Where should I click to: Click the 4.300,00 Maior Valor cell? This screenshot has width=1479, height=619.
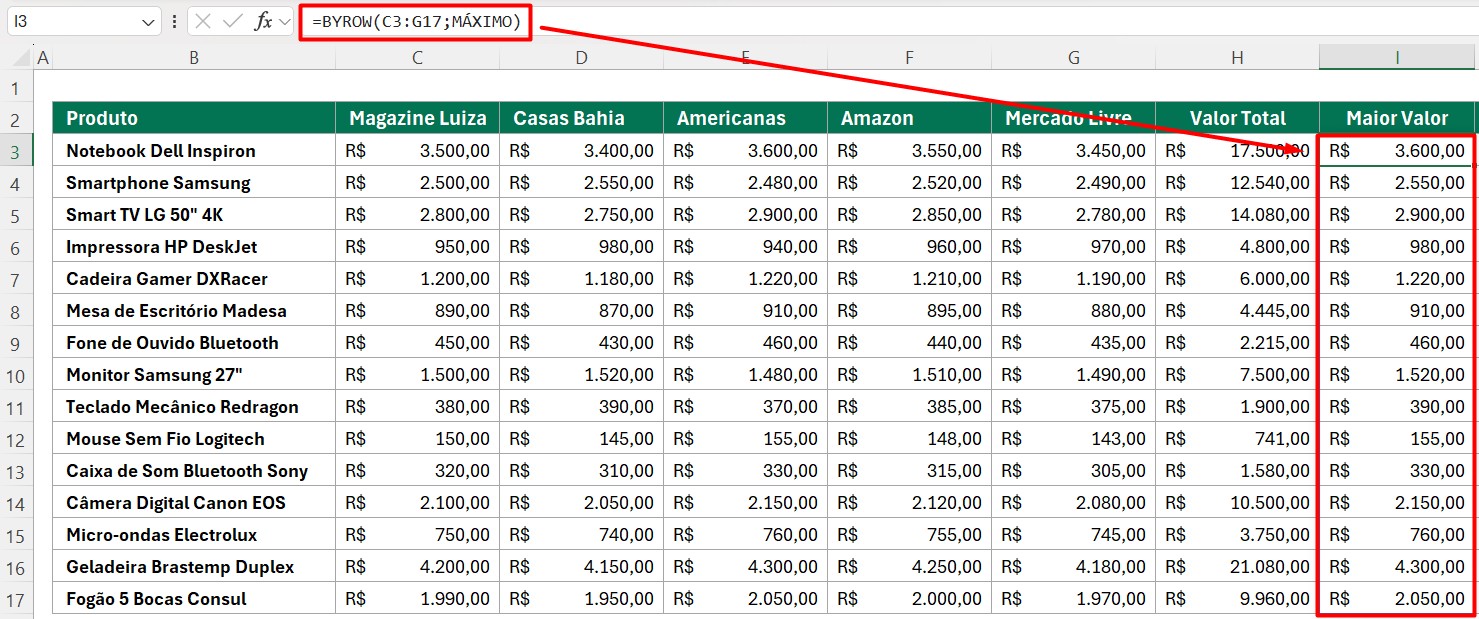tap(1397, 567)
